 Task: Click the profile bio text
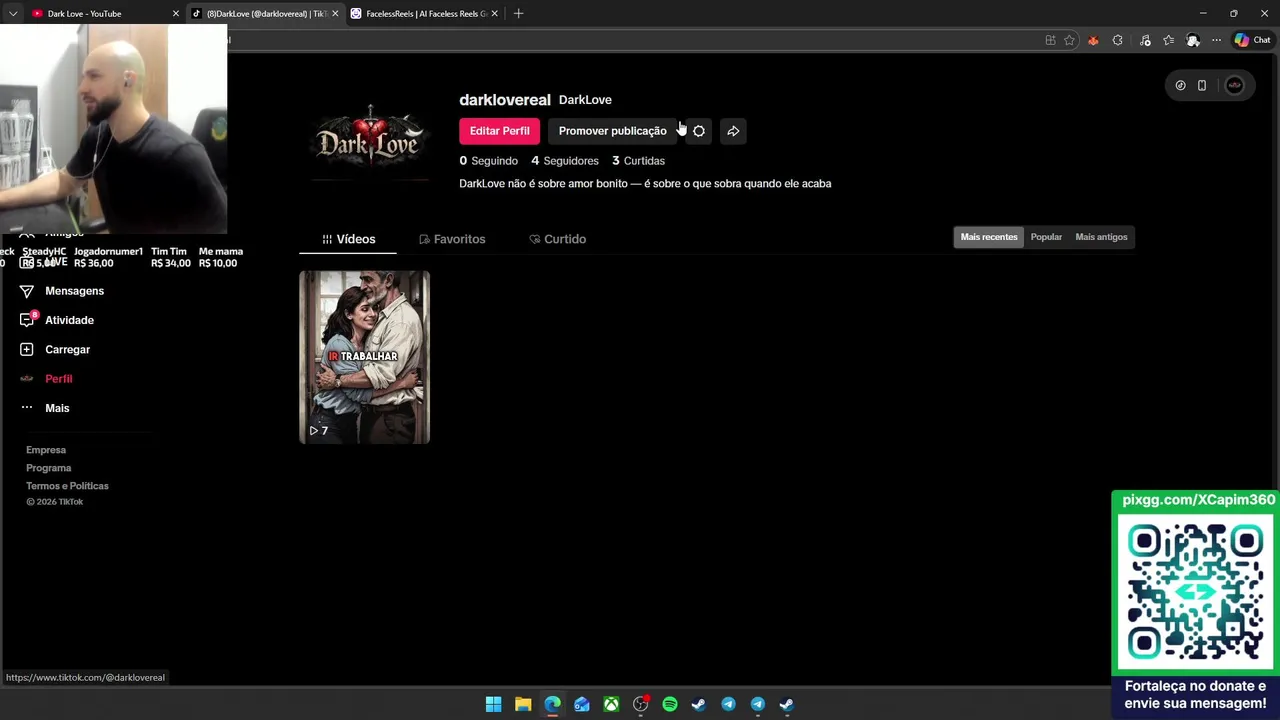[645, 184]
